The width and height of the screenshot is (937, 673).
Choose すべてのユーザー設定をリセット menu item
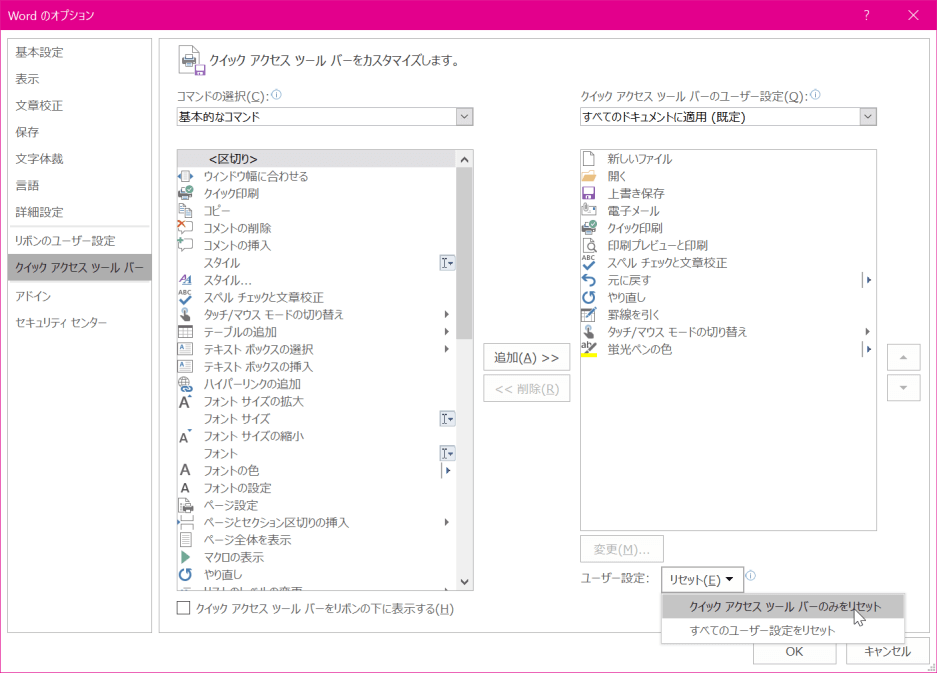[783, 631]
